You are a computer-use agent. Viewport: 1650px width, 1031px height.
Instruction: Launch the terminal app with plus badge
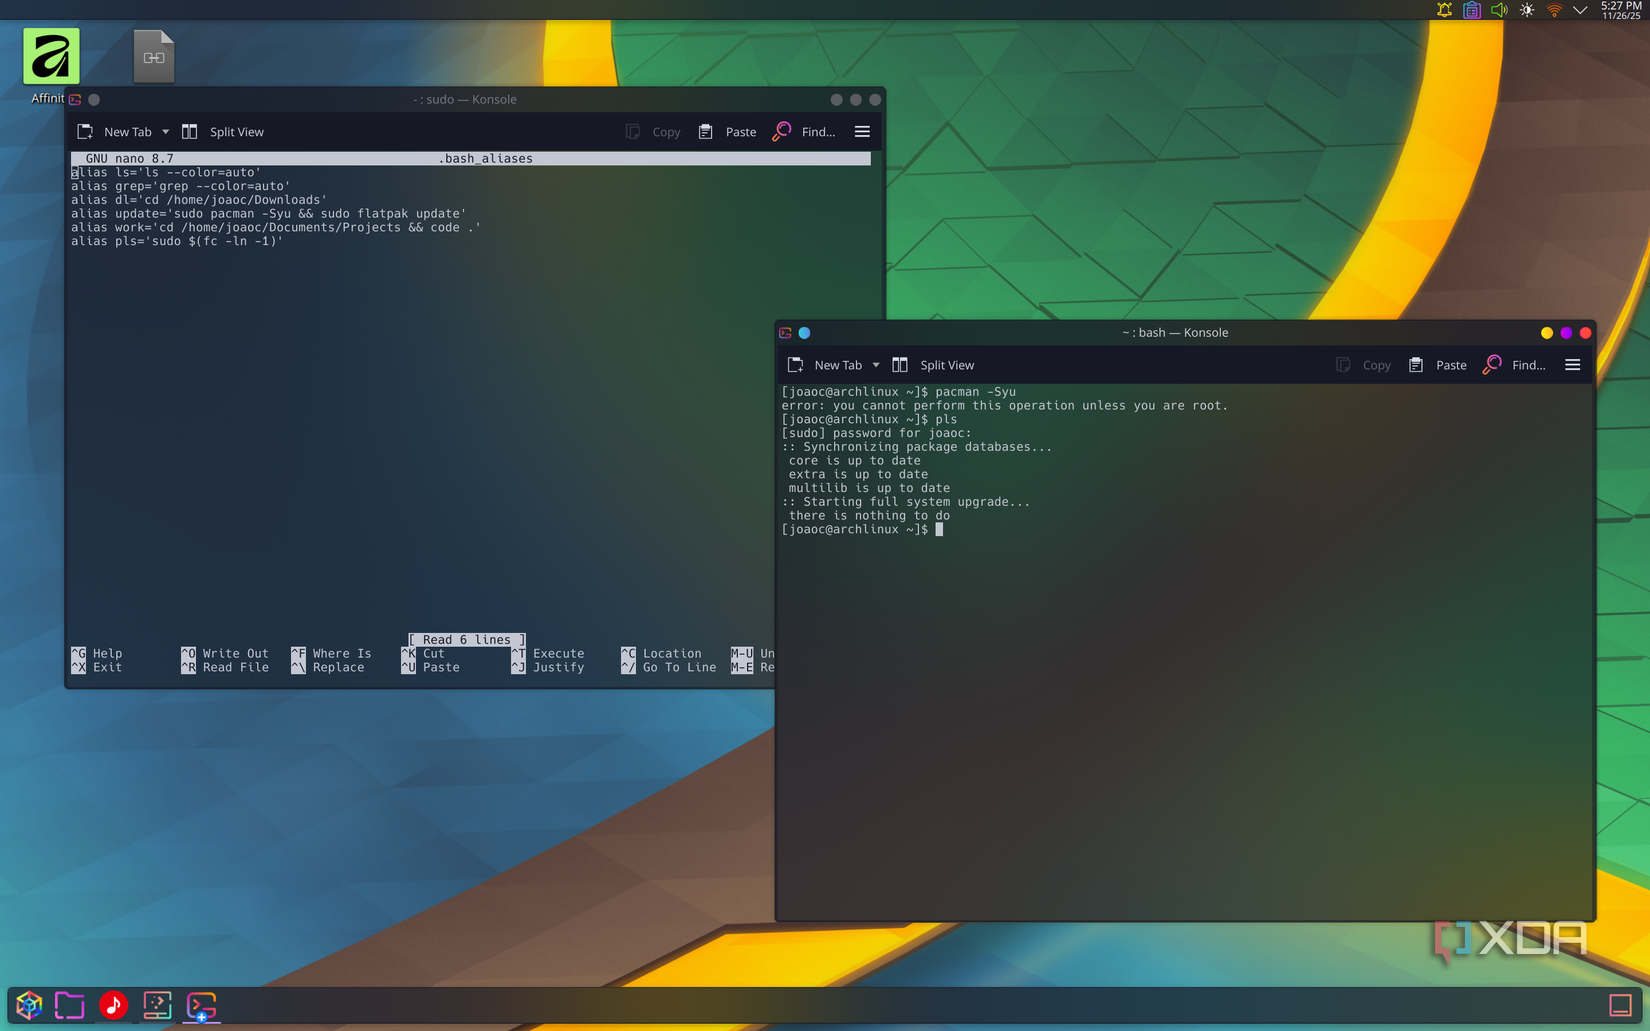tap(201, 1006)
